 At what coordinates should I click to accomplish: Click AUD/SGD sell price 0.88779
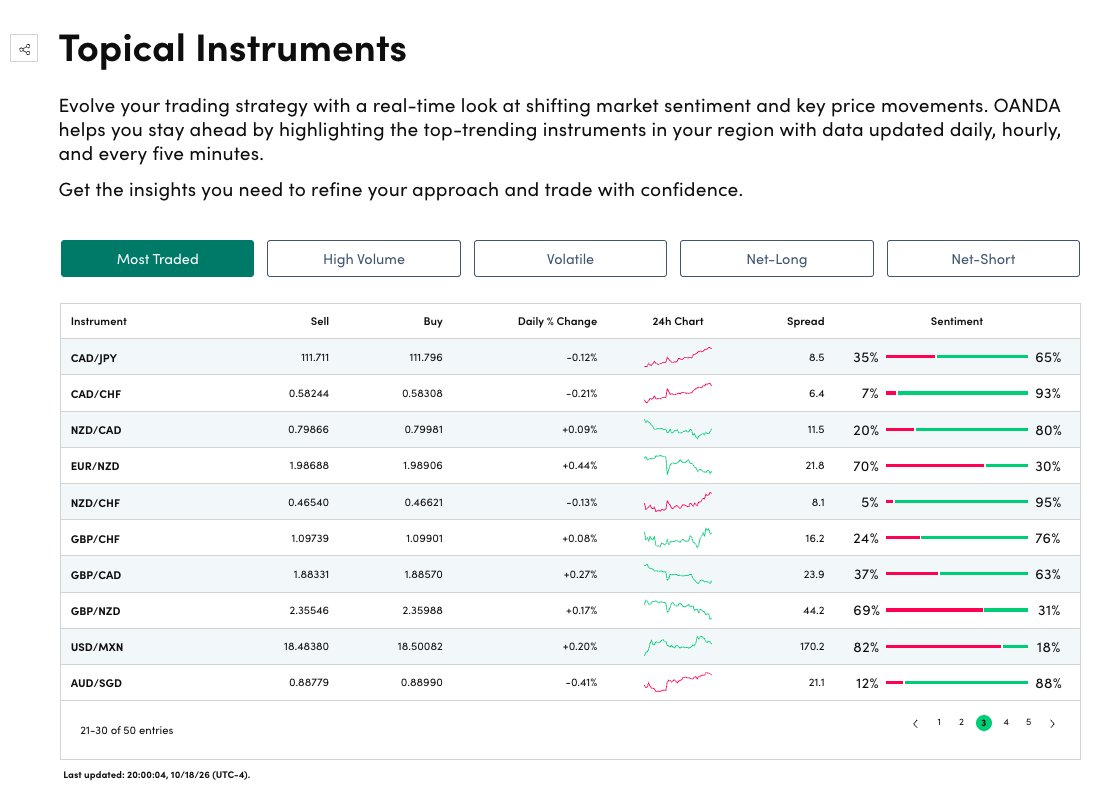(x=309, y=683)
